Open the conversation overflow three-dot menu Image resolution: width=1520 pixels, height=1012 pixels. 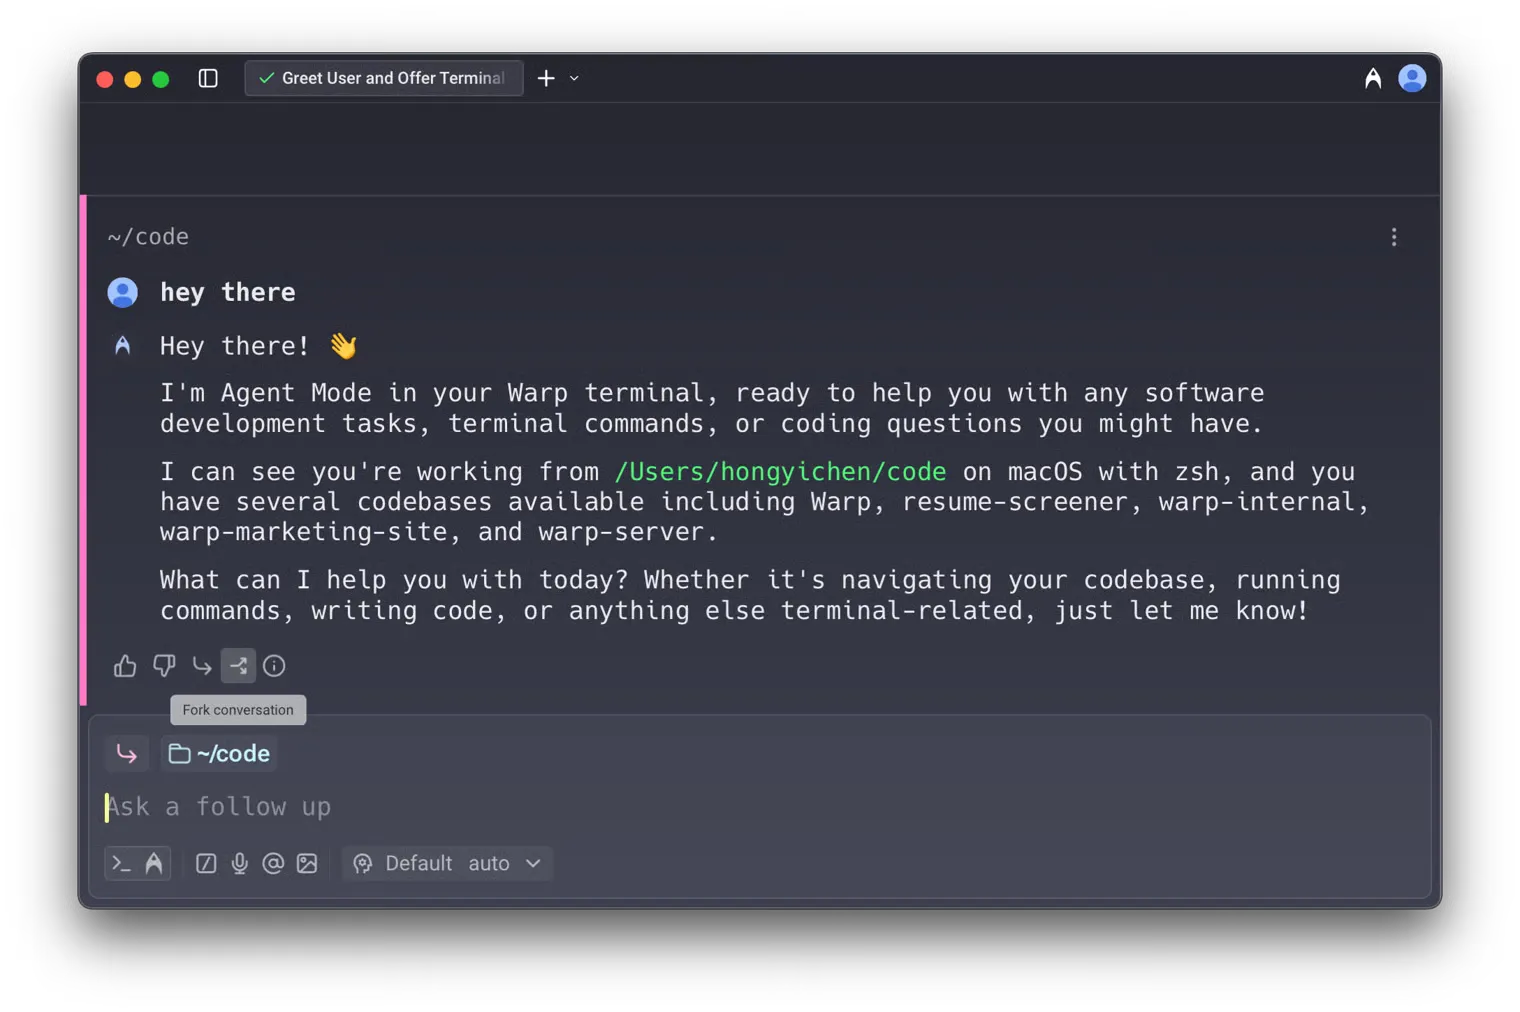coord(1394,237)
